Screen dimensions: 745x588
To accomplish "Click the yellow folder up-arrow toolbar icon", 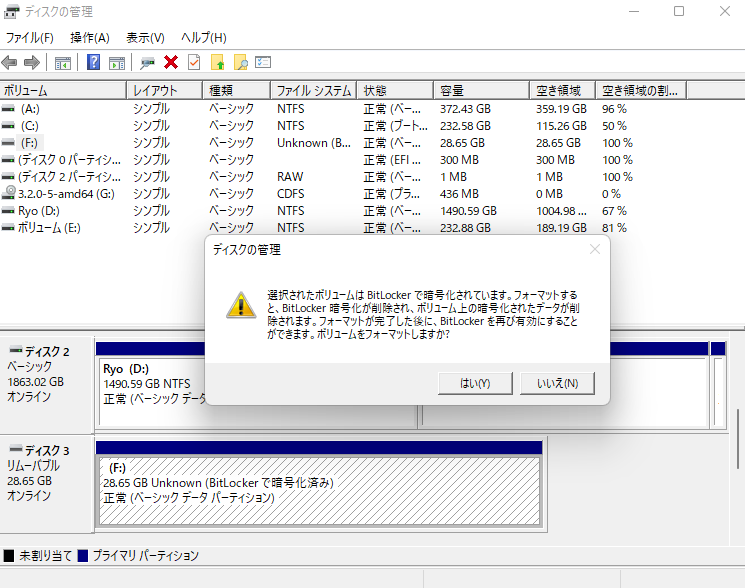I will tap(217, 62).
